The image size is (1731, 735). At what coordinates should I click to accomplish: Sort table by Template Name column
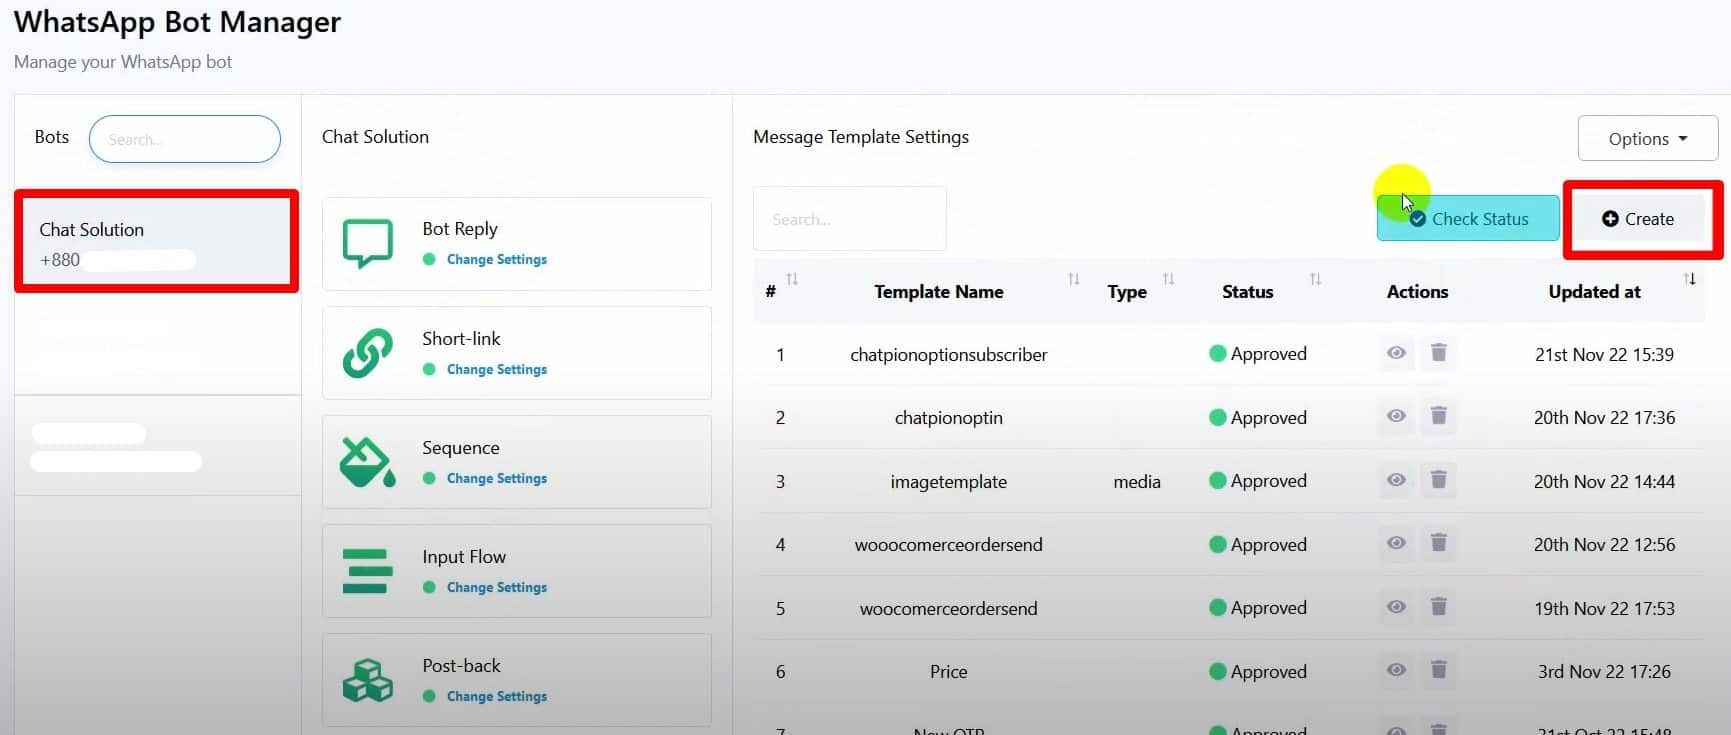coord(938,292)
